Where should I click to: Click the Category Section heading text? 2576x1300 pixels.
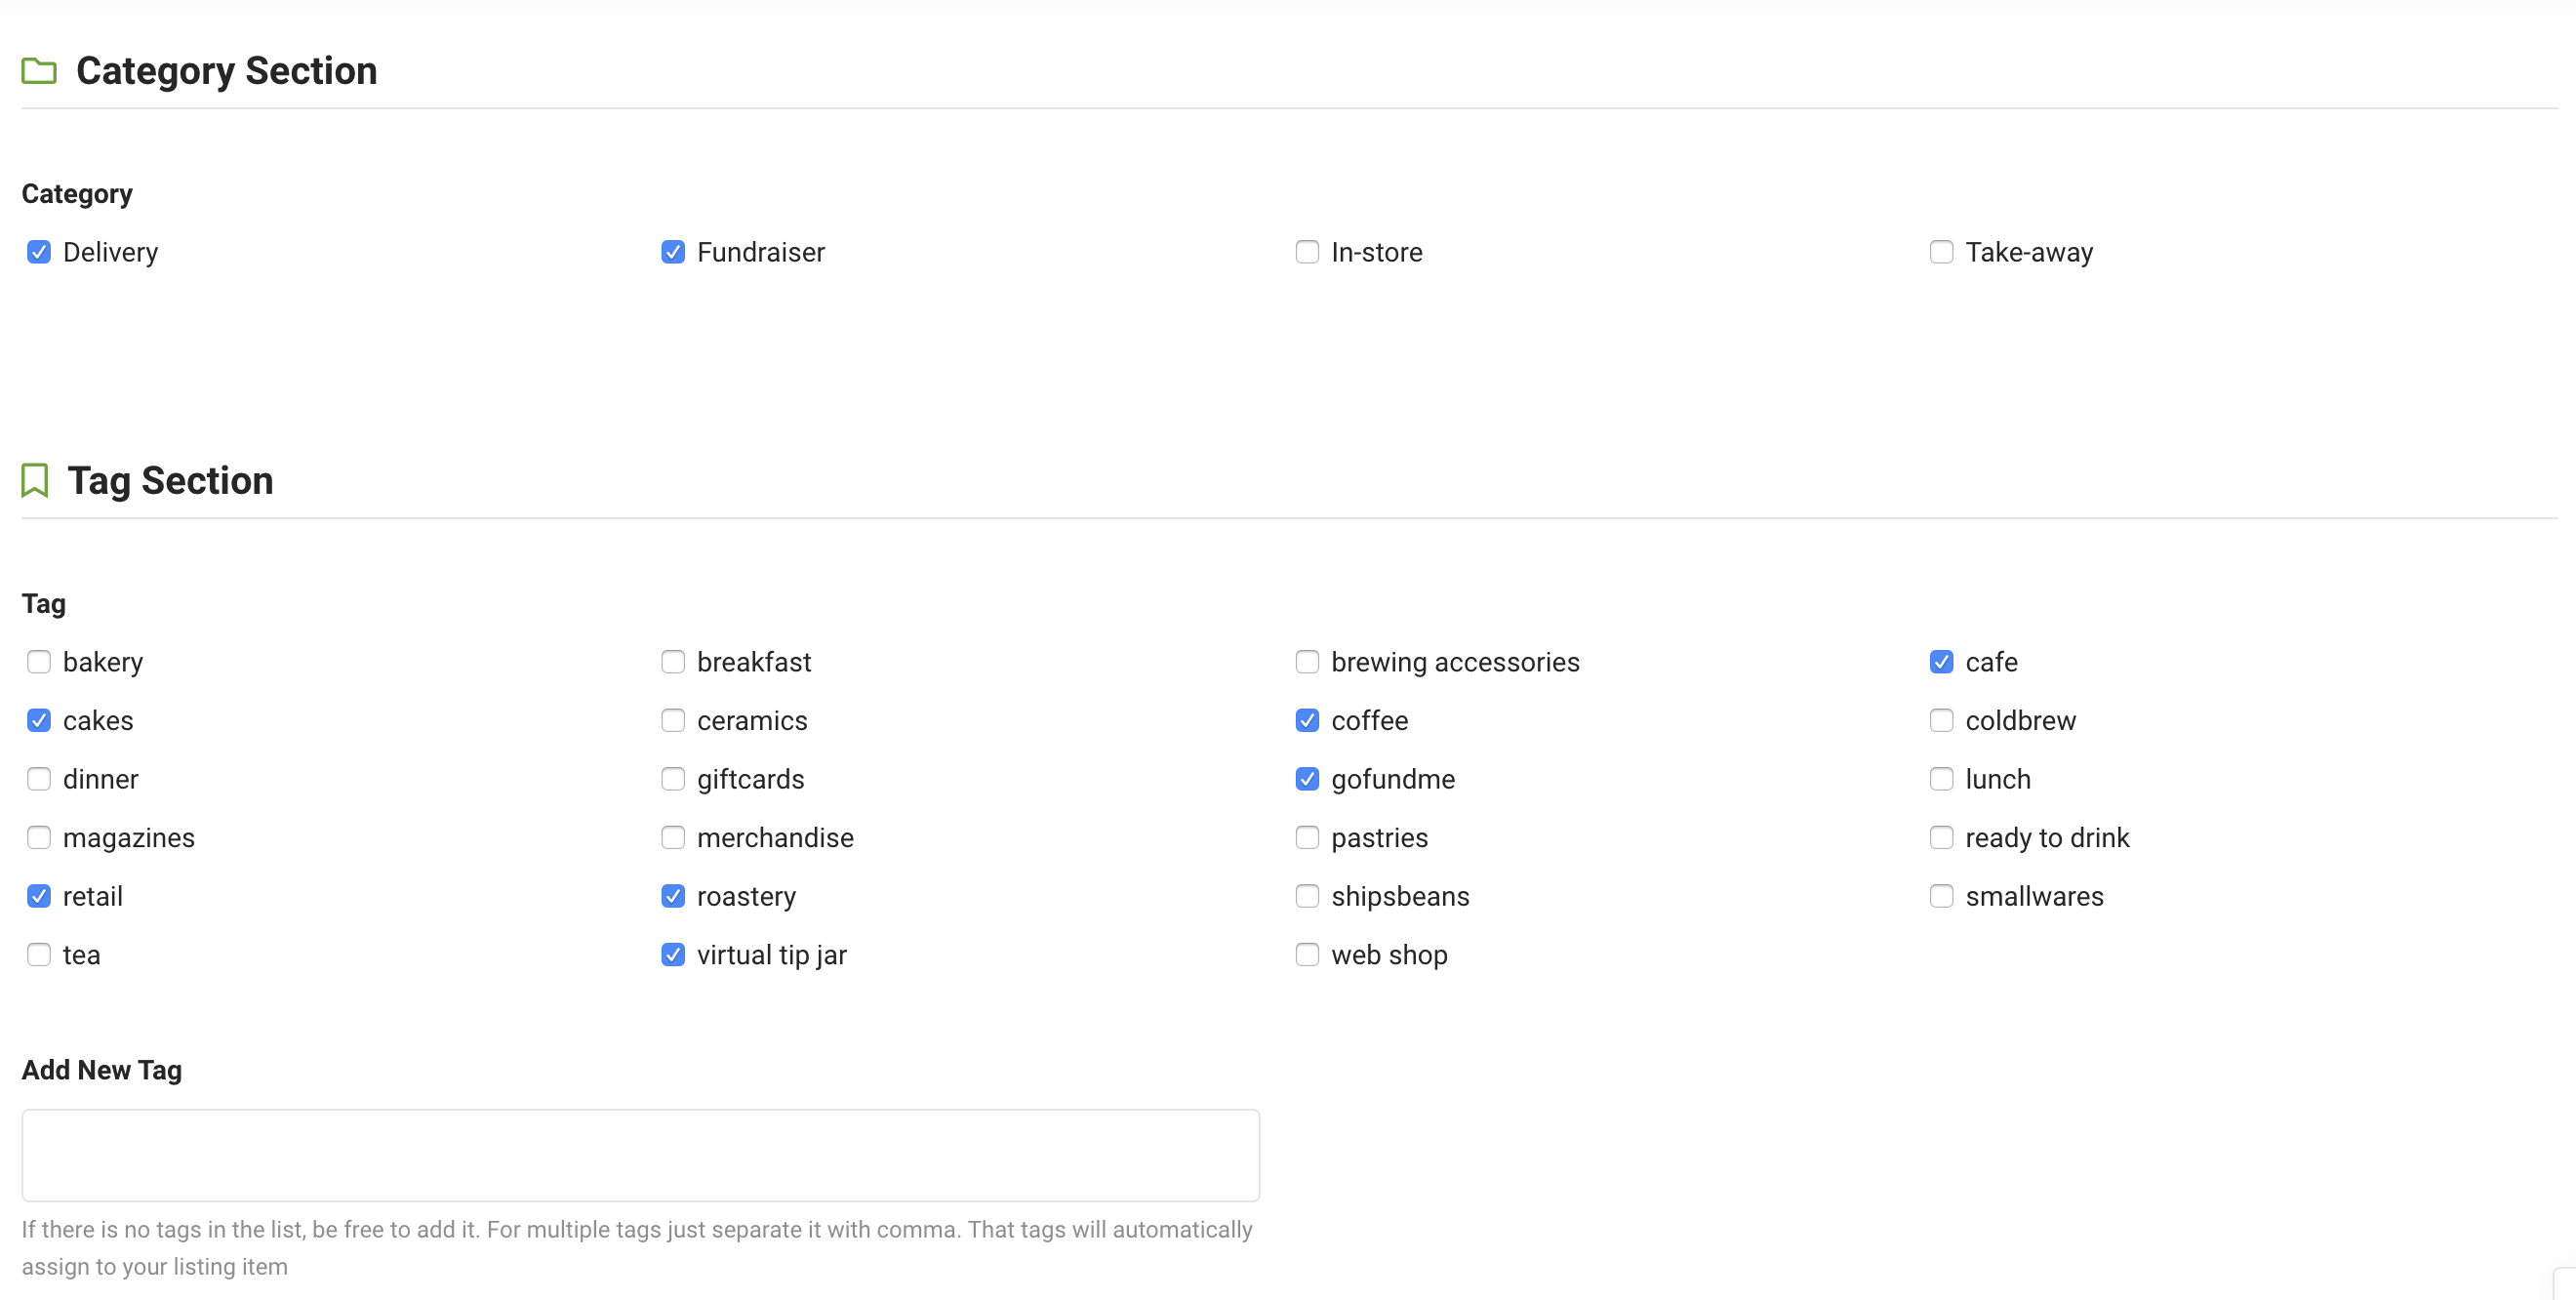point(227,71)
